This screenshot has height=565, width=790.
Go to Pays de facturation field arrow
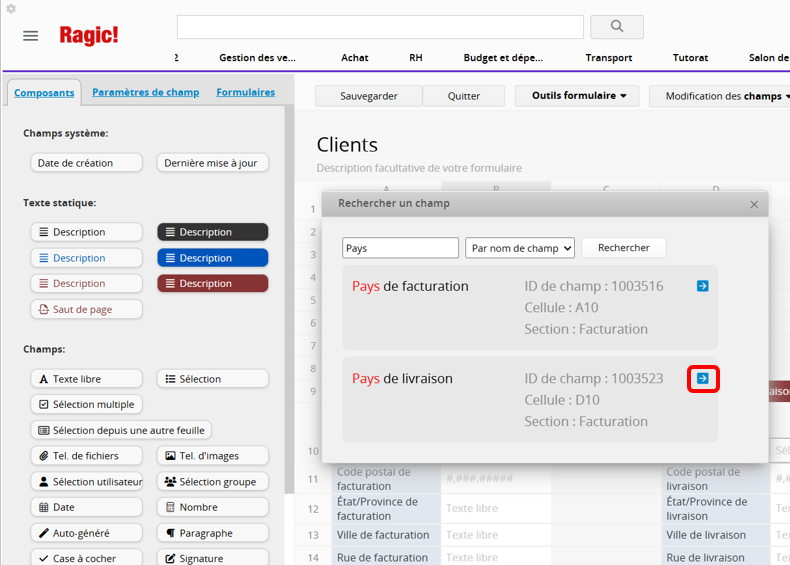[x=702, y=286]
